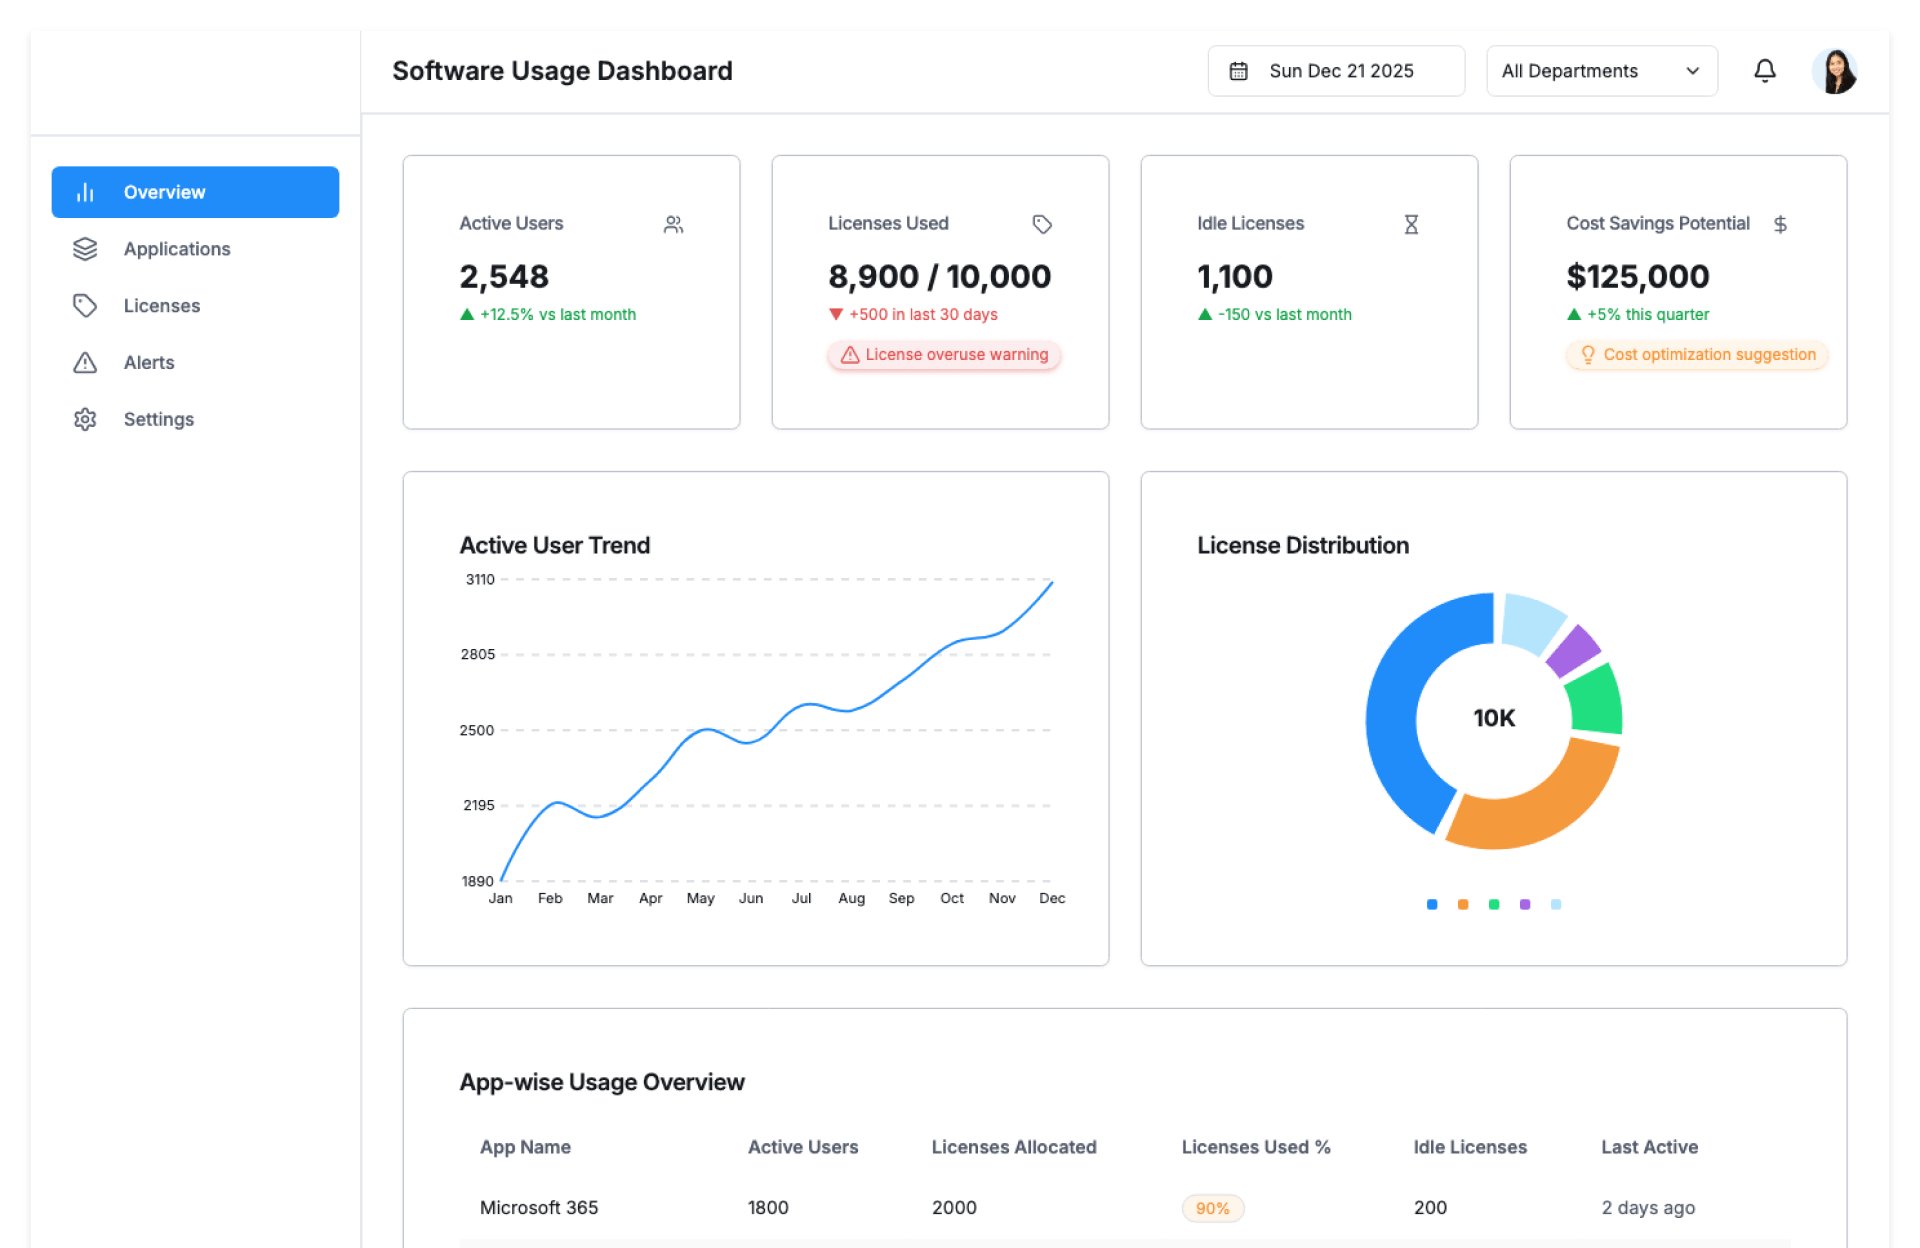The image size is (1920, 1248).
Task: Click the Active Users people icon
Action: coord(673,224)
